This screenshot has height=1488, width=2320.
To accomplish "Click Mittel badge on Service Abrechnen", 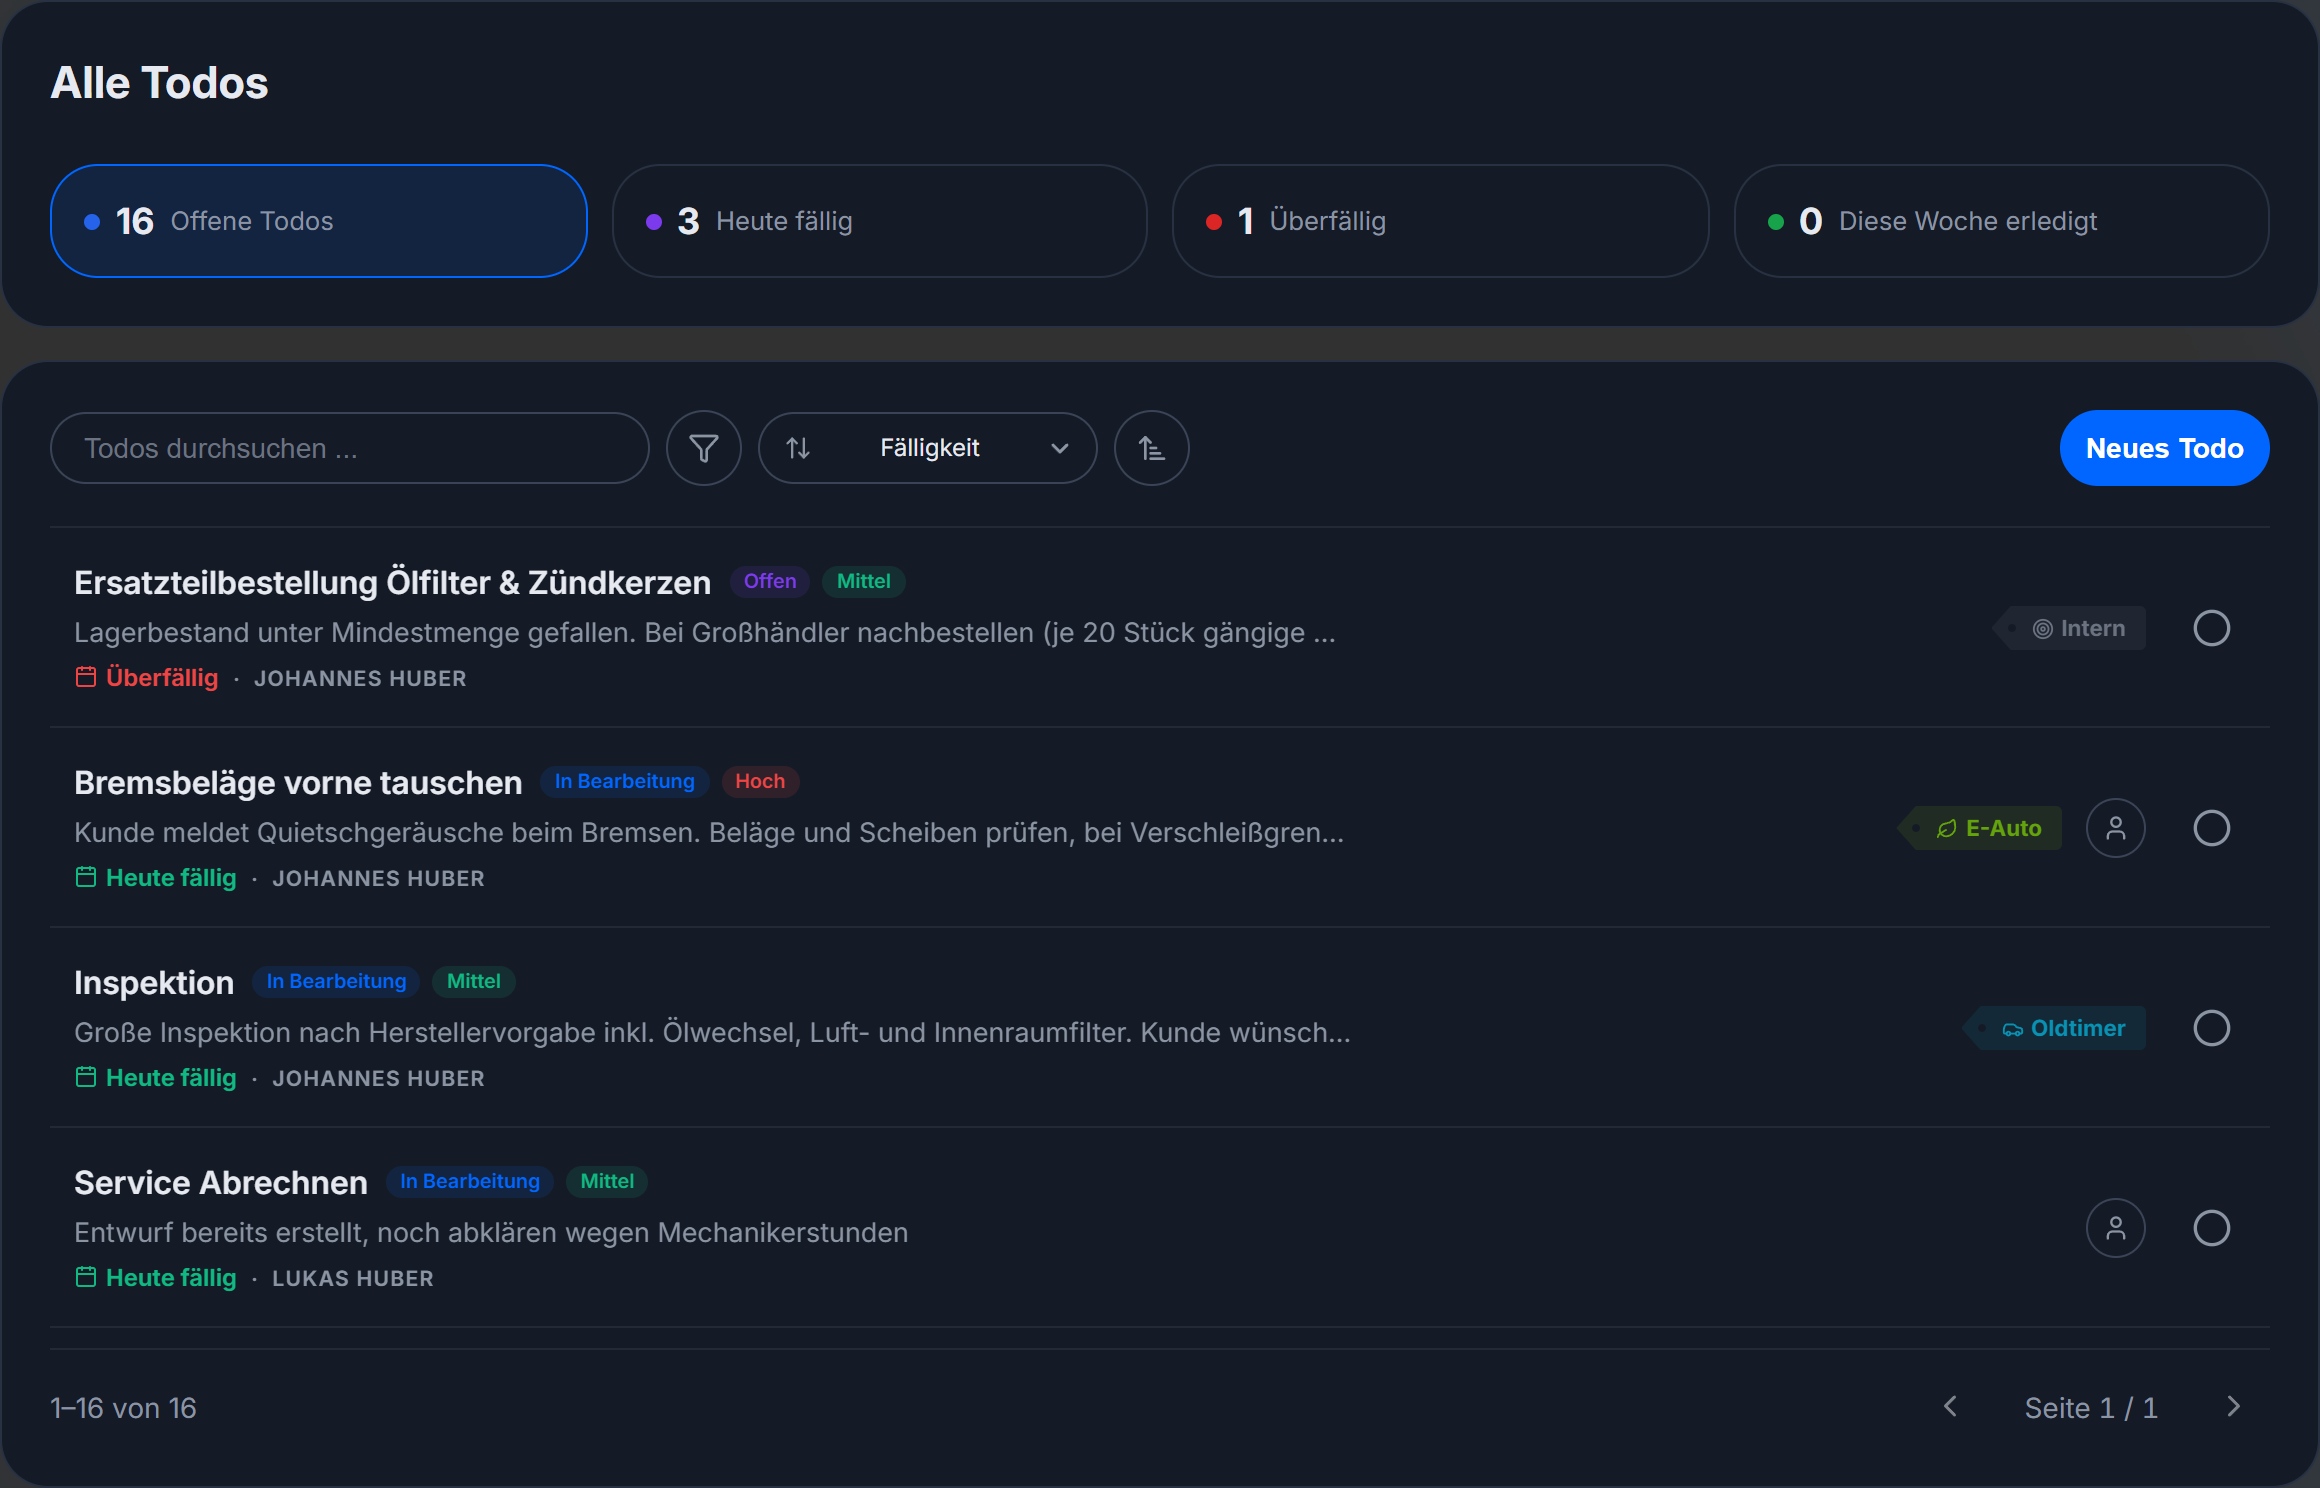I will pos(607,1181).
